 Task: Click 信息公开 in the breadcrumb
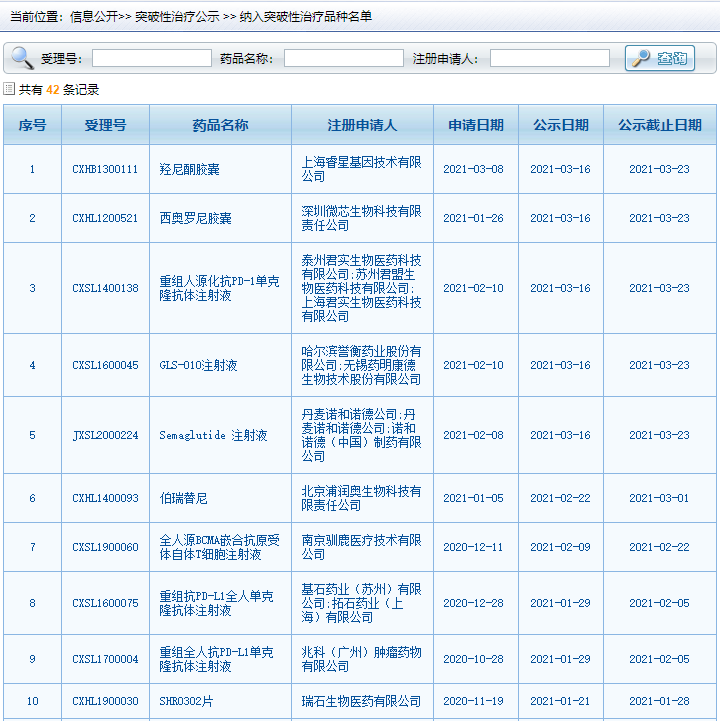(x=94, y=17)
